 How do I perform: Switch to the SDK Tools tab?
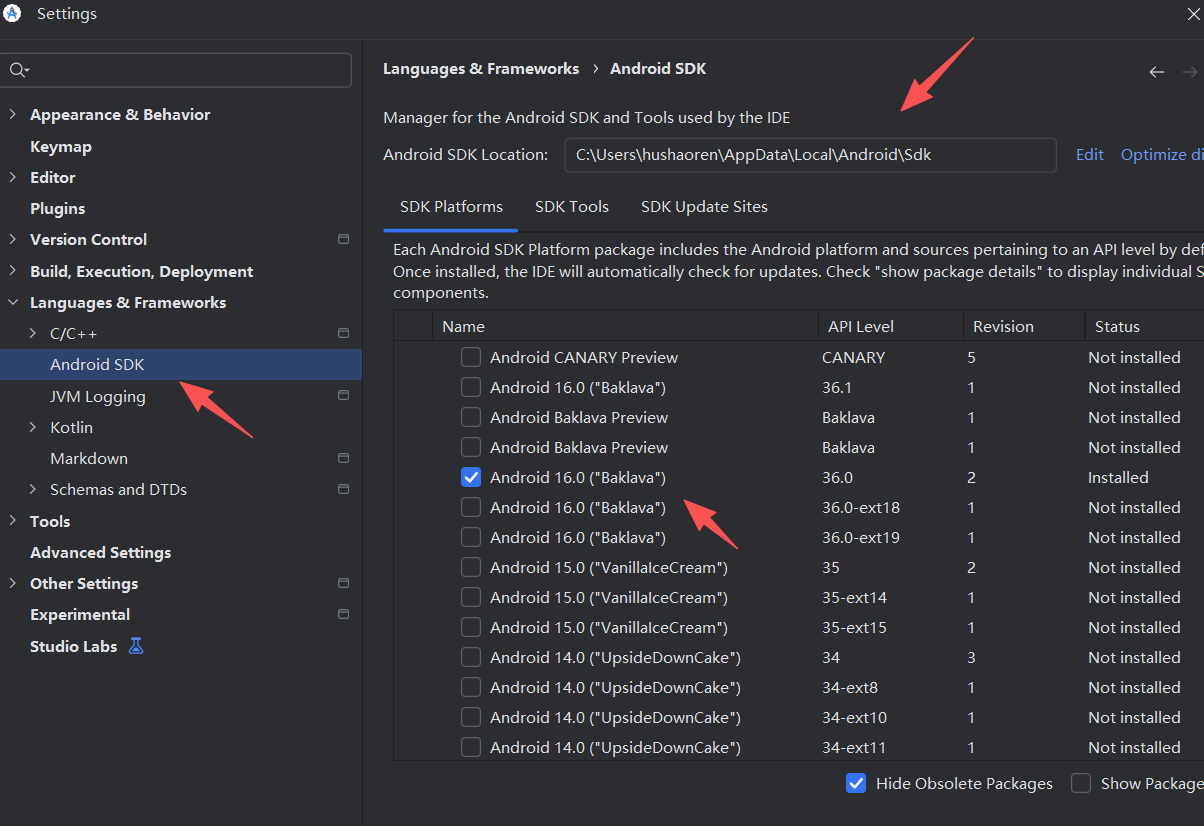coord(571,207)
